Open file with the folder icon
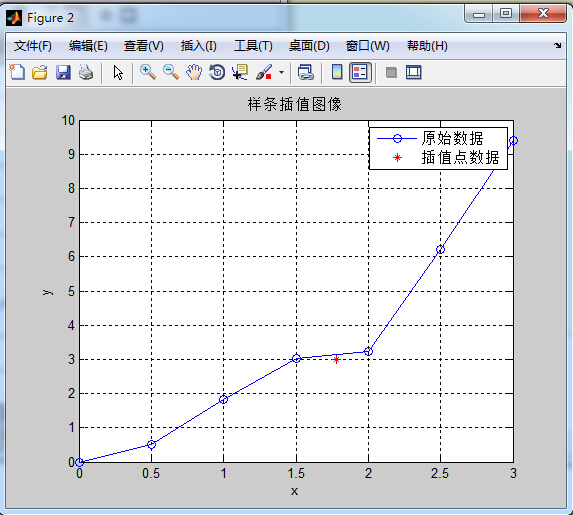The image size is (573, 515). (x=39, y=72)
